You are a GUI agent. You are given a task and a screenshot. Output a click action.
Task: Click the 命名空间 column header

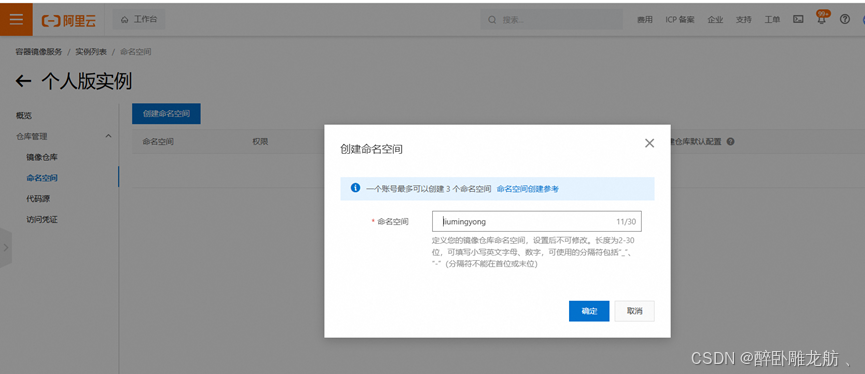[x=158, y=142]
